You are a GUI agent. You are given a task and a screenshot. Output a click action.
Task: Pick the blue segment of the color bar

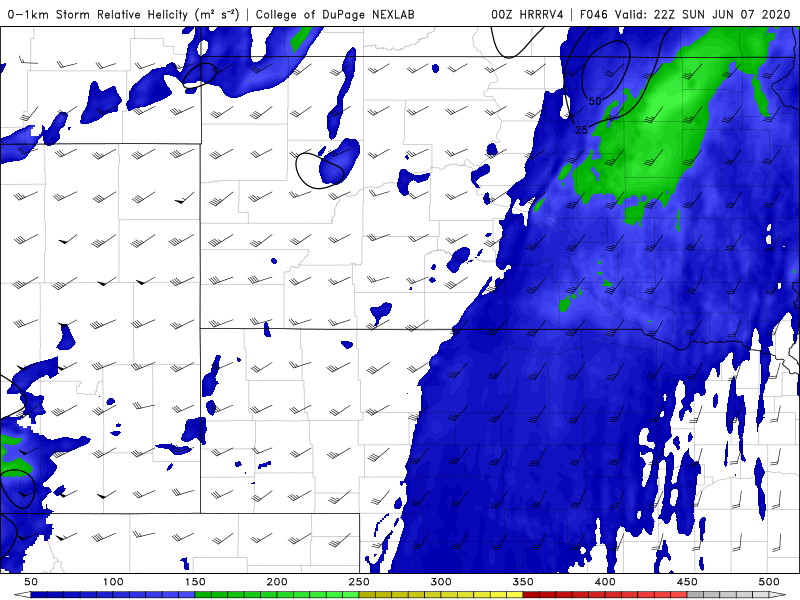(x=113, y=595)
